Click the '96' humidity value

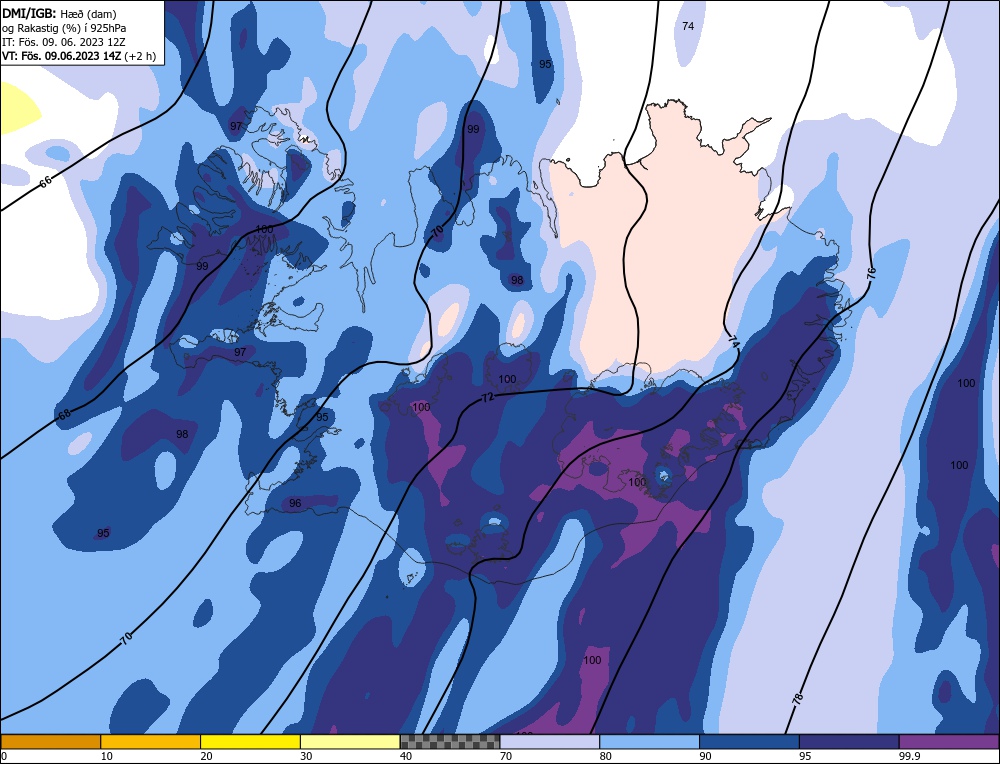[x=295, y=503]
